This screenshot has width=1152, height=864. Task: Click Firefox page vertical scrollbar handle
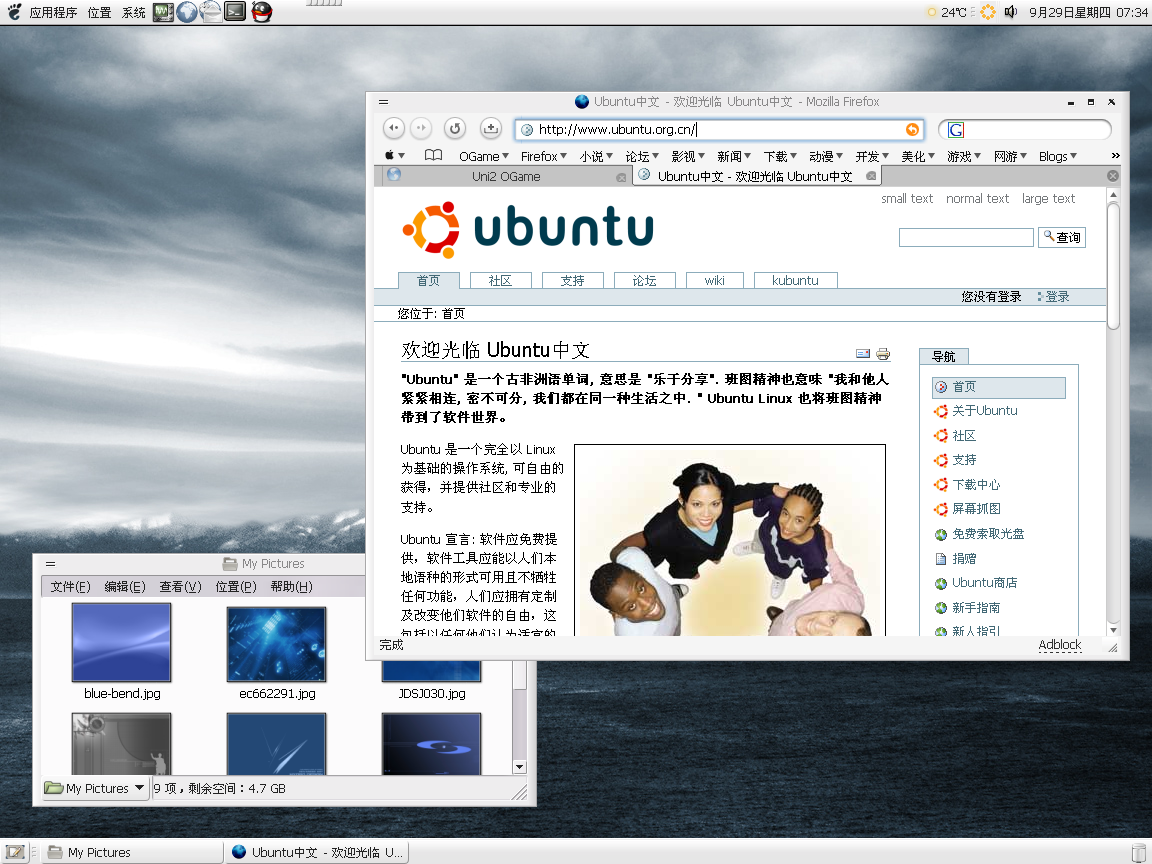coord(1113,266)
